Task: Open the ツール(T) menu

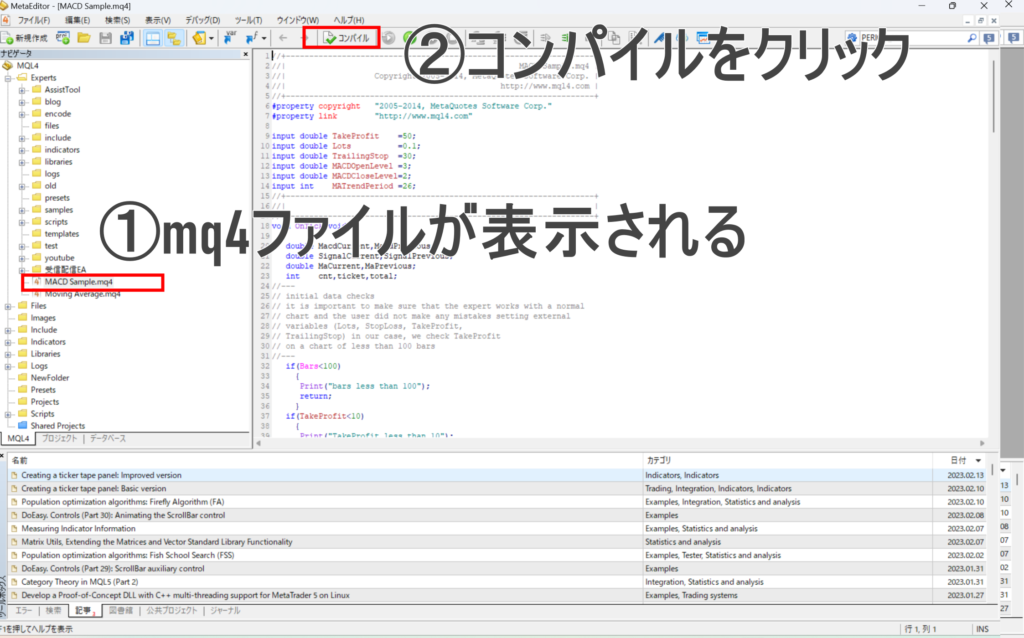Action: pyautogui.click(x=248, y=20)
